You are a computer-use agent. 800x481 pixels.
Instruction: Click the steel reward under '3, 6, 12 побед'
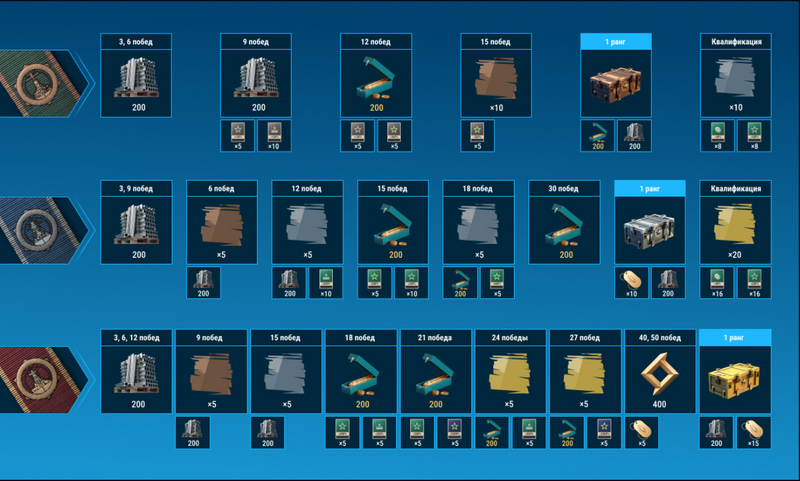136,376
